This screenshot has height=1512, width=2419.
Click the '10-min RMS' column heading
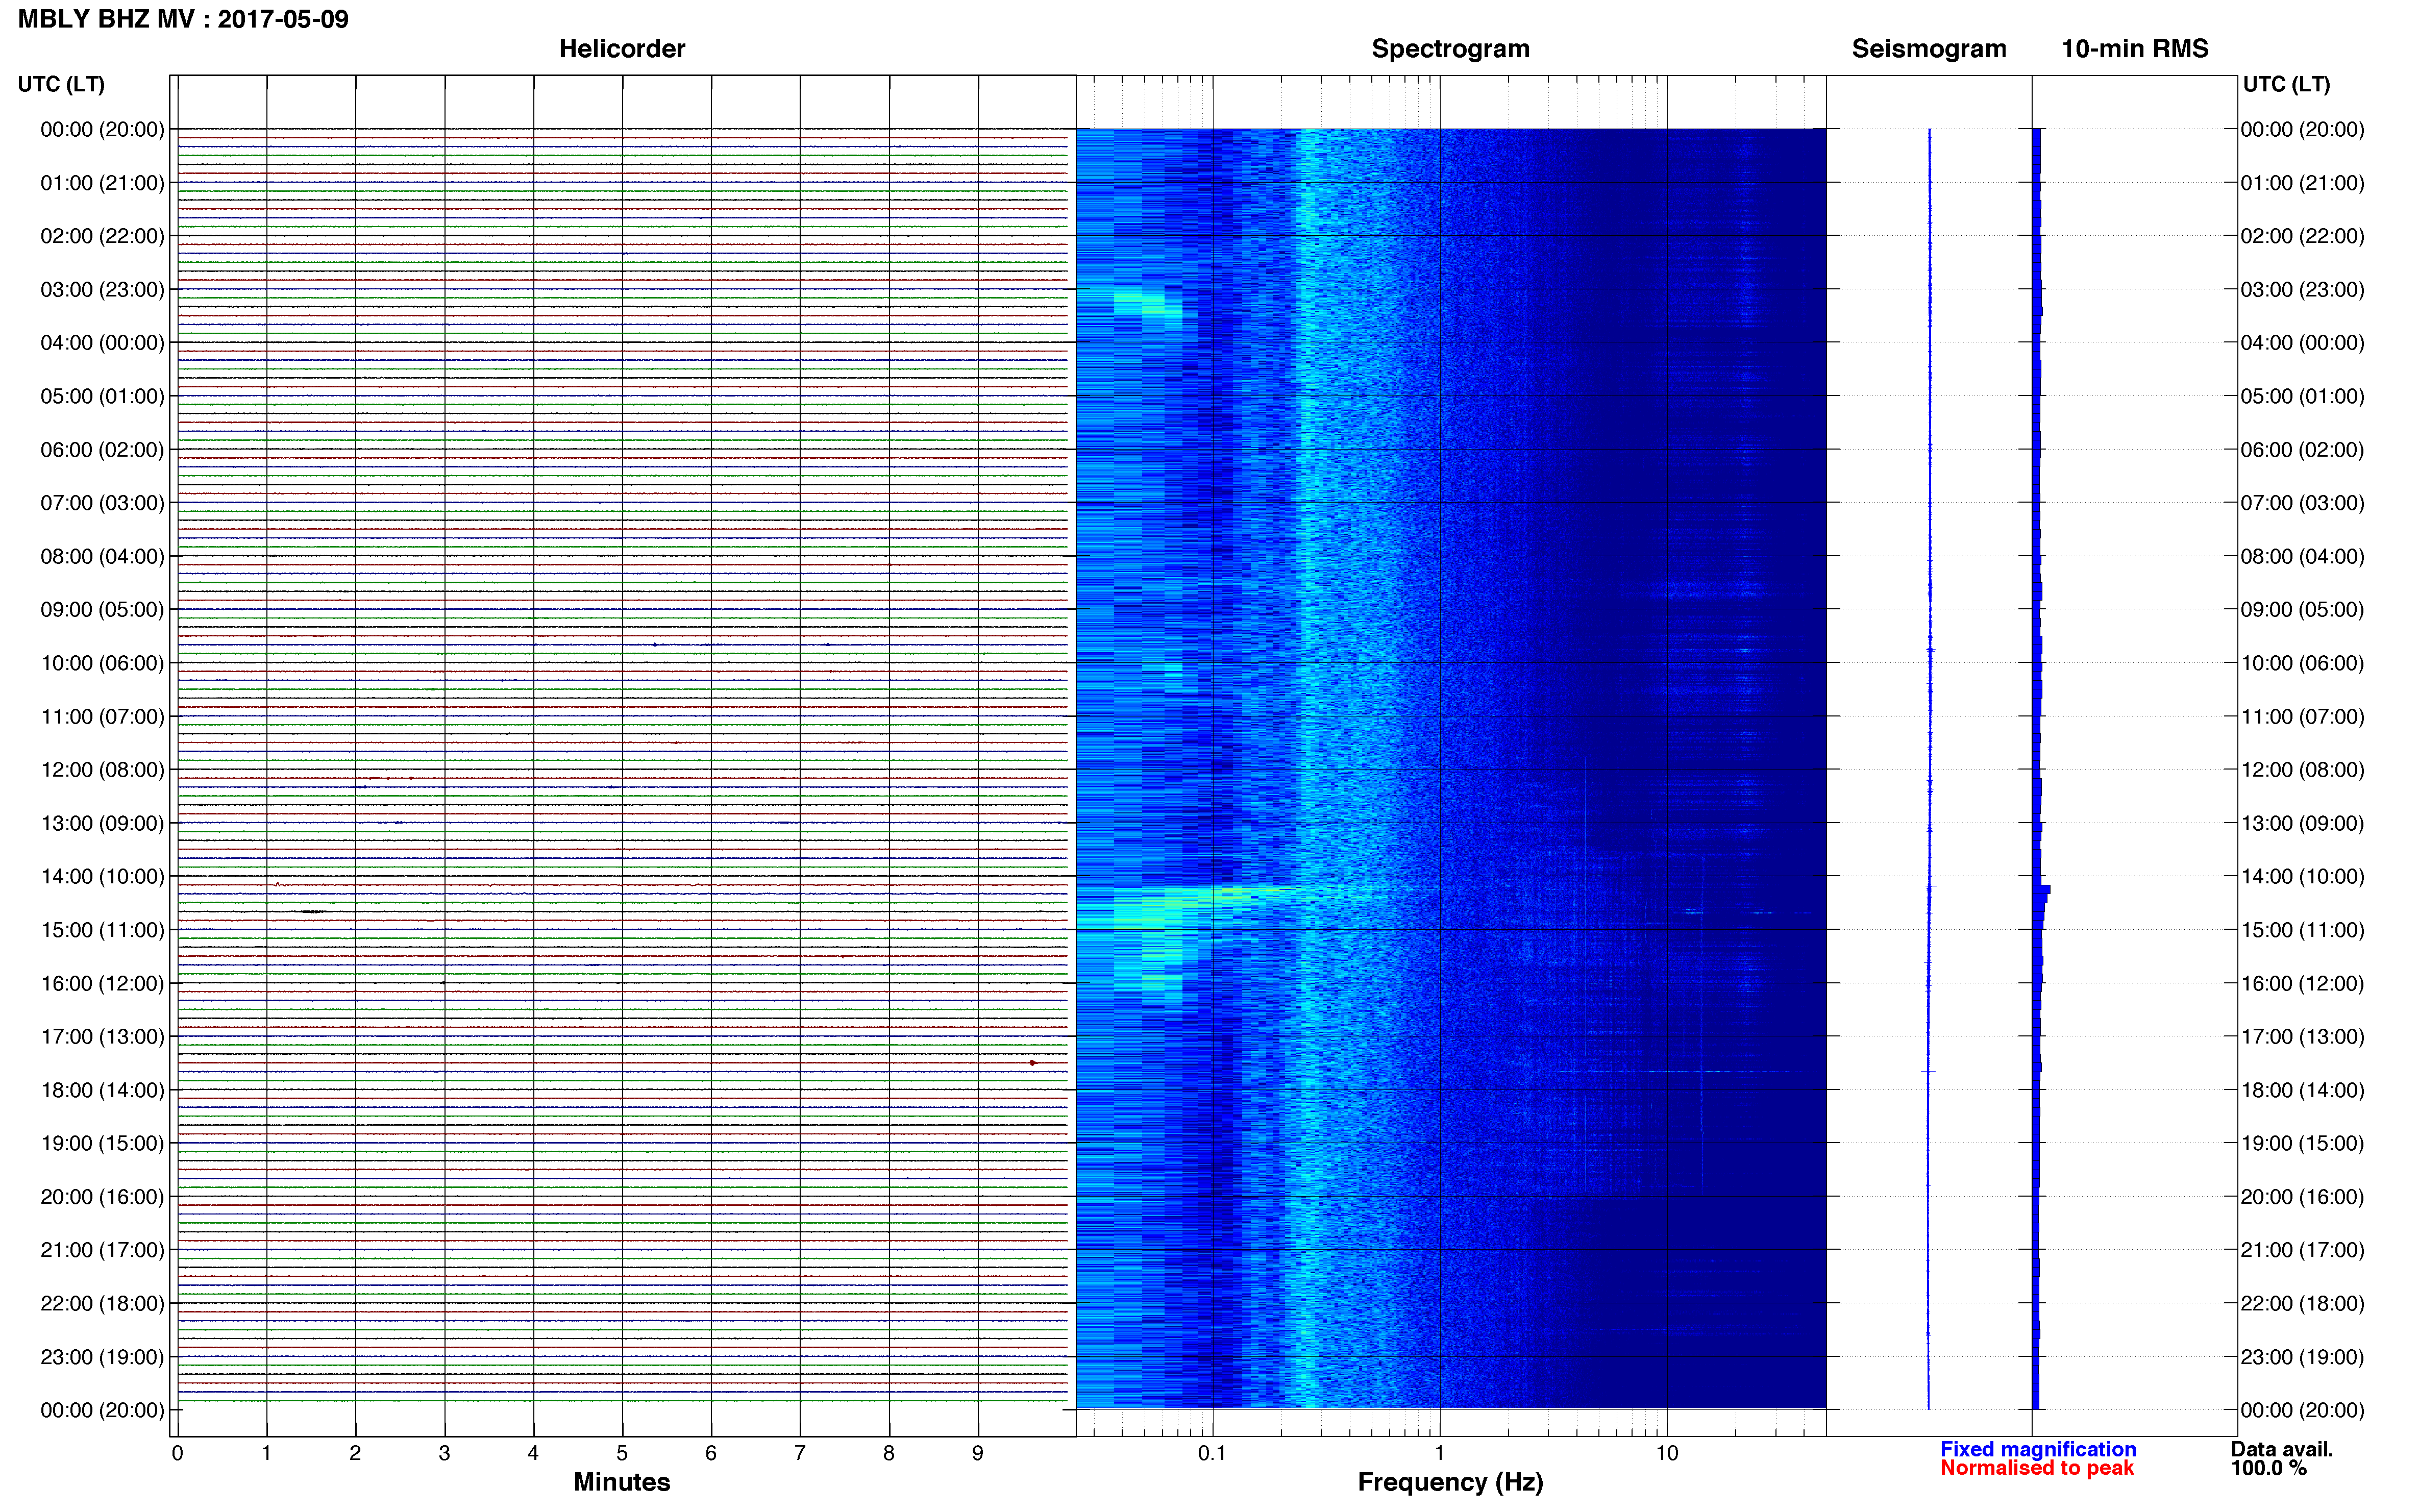2135,49
